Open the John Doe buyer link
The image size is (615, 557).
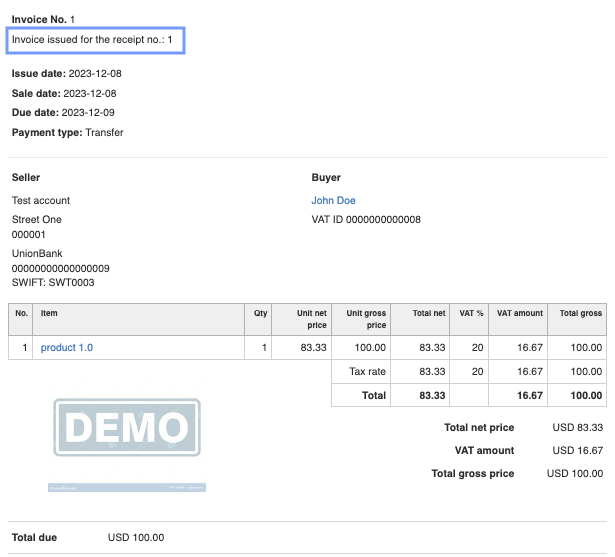tap(333, 201)
